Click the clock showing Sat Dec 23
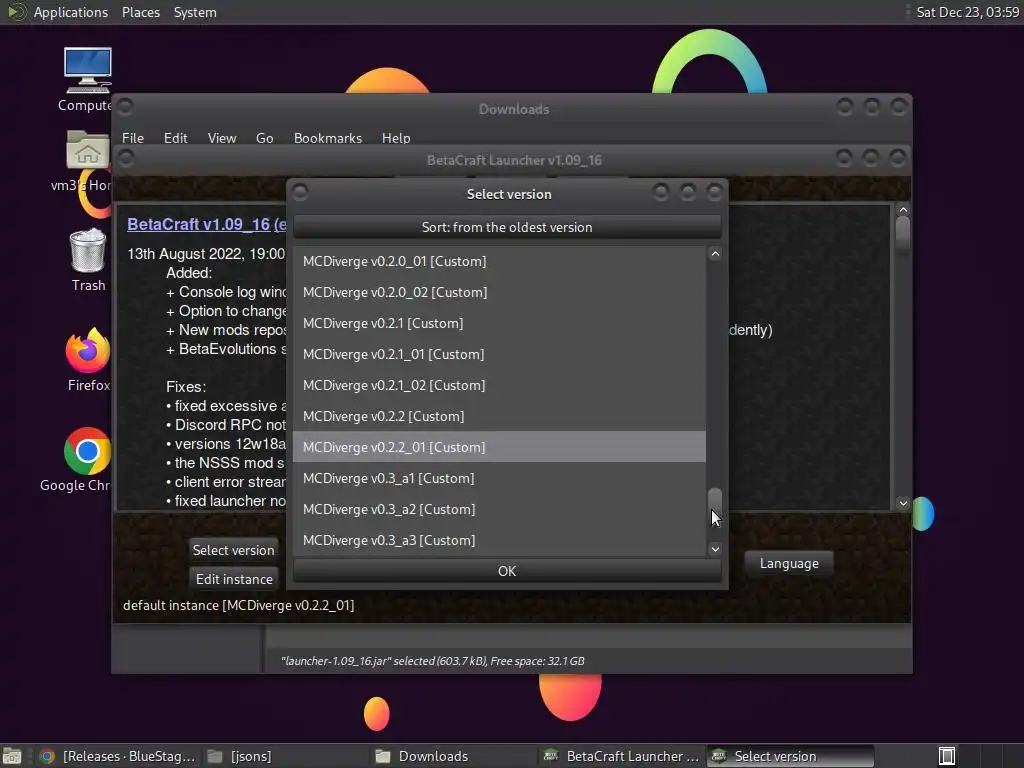Viewport: 1024px width, 768px height. point(967,12)
